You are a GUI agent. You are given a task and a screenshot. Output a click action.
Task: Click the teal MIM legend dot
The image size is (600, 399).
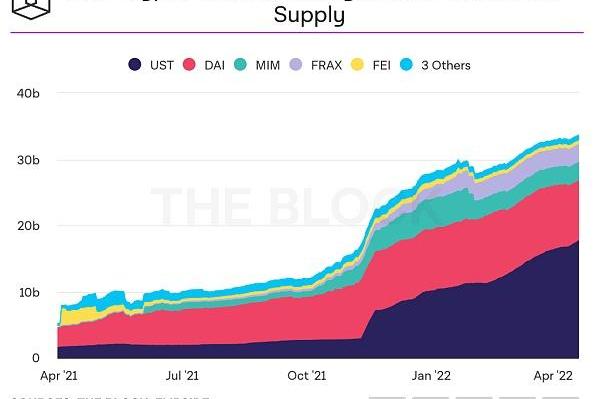click(x=240, y=64)
